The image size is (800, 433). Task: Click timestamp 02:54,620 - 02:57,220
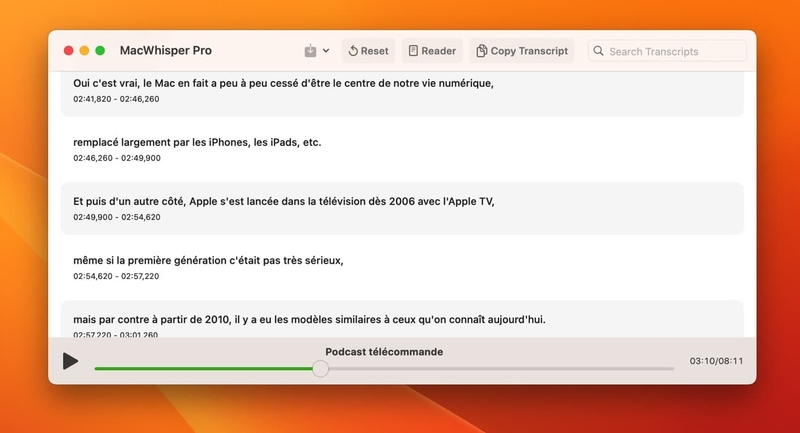click(x=116, y=276)
